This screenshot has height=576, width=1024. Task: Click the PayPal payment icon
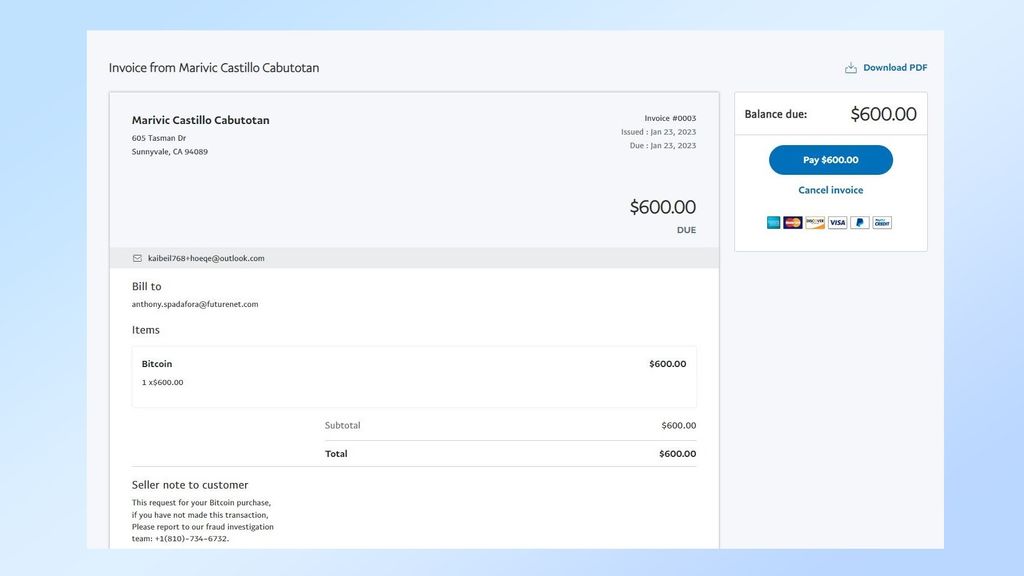point(859,222)
